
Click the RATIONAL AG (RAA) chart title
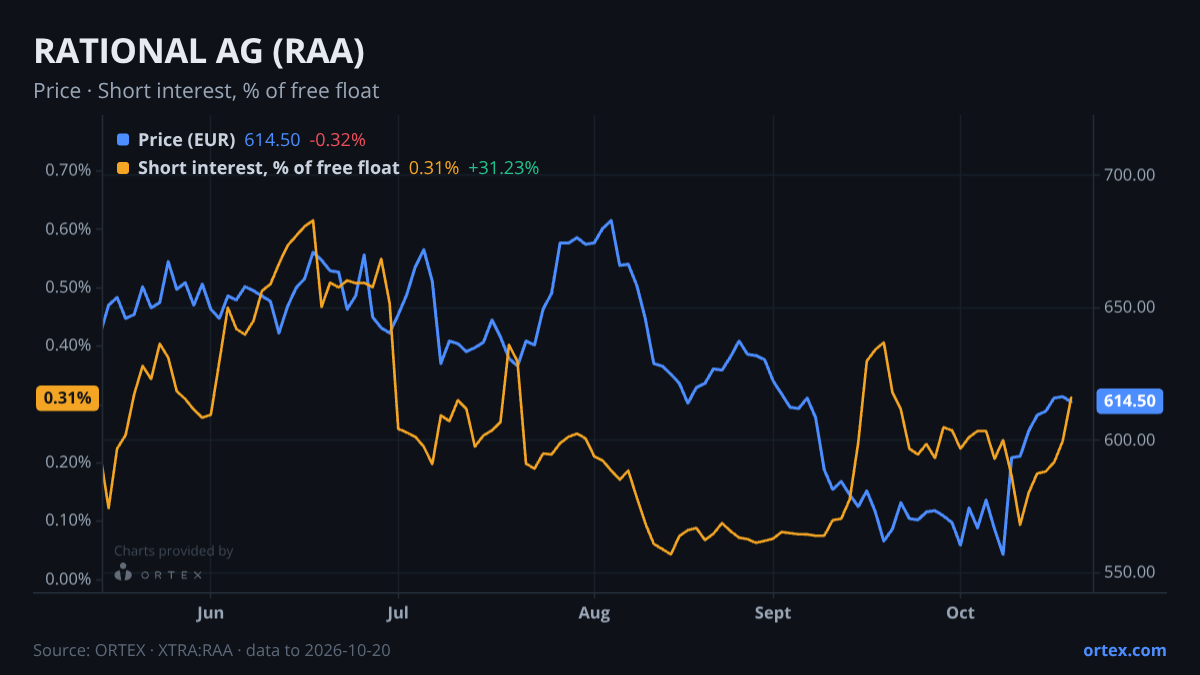click(198, 51)
